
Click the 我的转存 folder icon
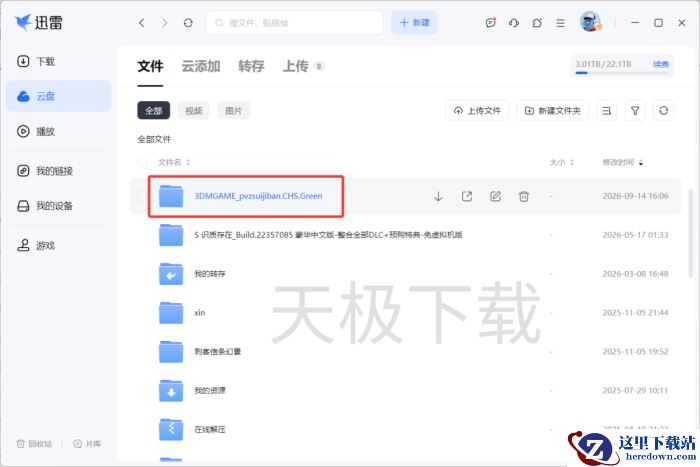click(171, 274)
